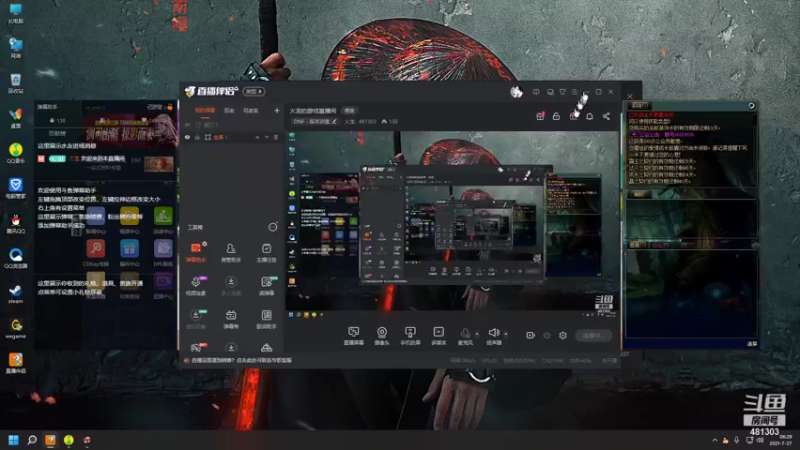
Task: Open 腾讯QQ desktop shortcut
Action: click(x=15, y=223)
